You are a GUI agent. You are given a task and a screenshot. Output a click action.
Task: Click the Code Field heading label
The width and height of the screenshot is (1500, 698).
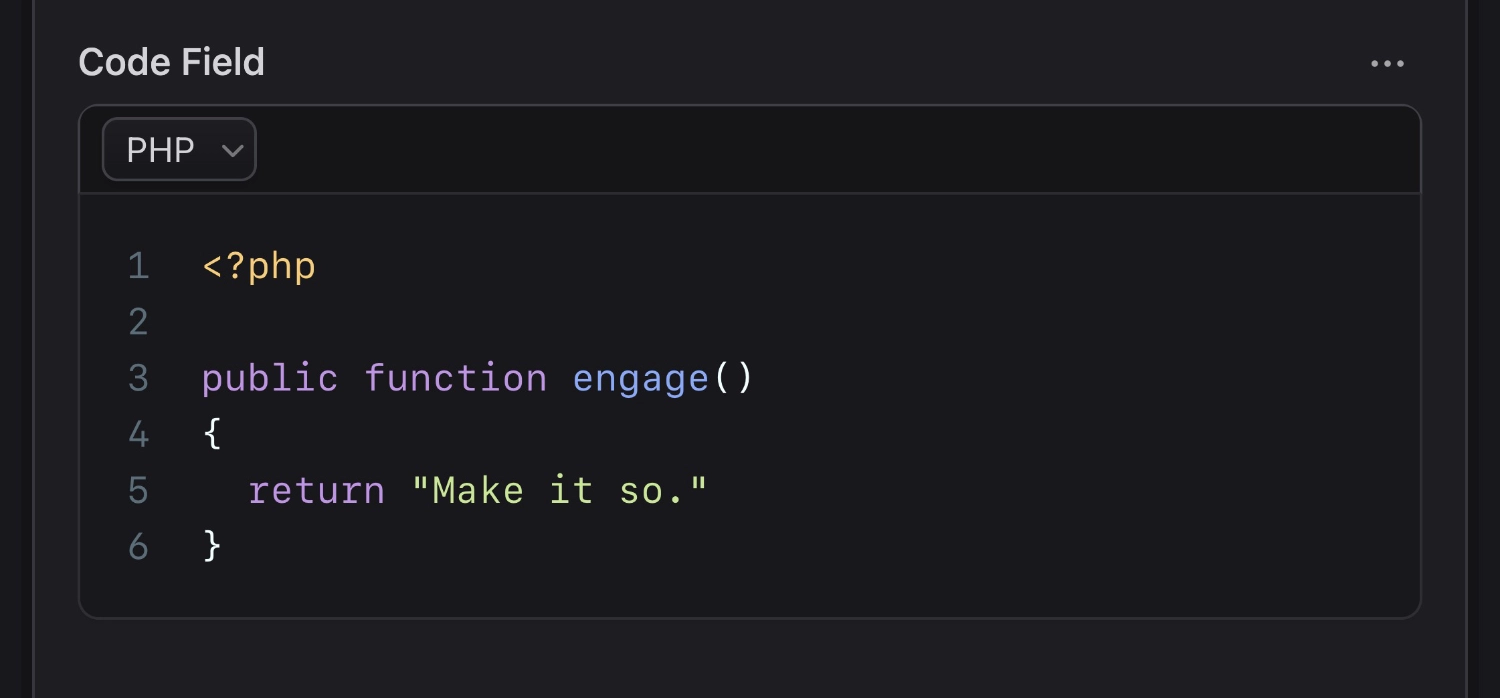tap(171, 61)
